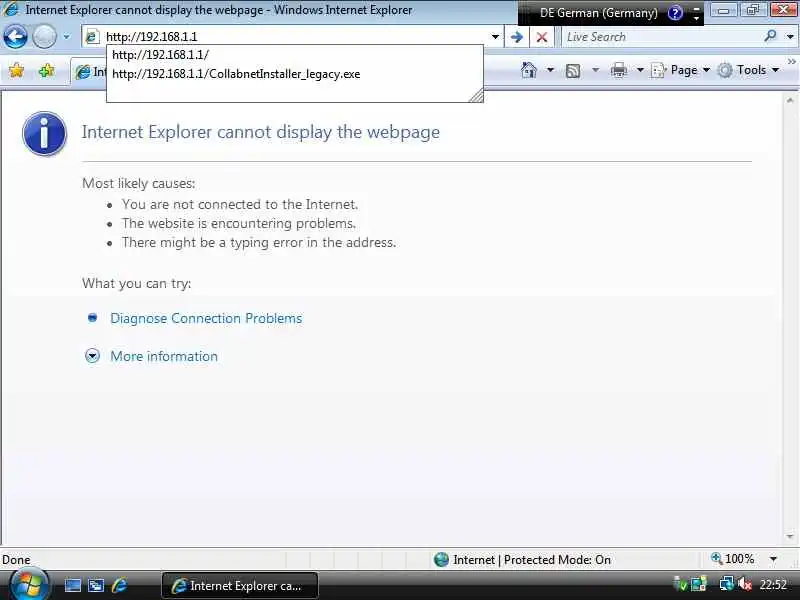Image resolution: width=800 pixels, height=600 pixels.
Task: Open the Page menu
Action: coord(681,70)
